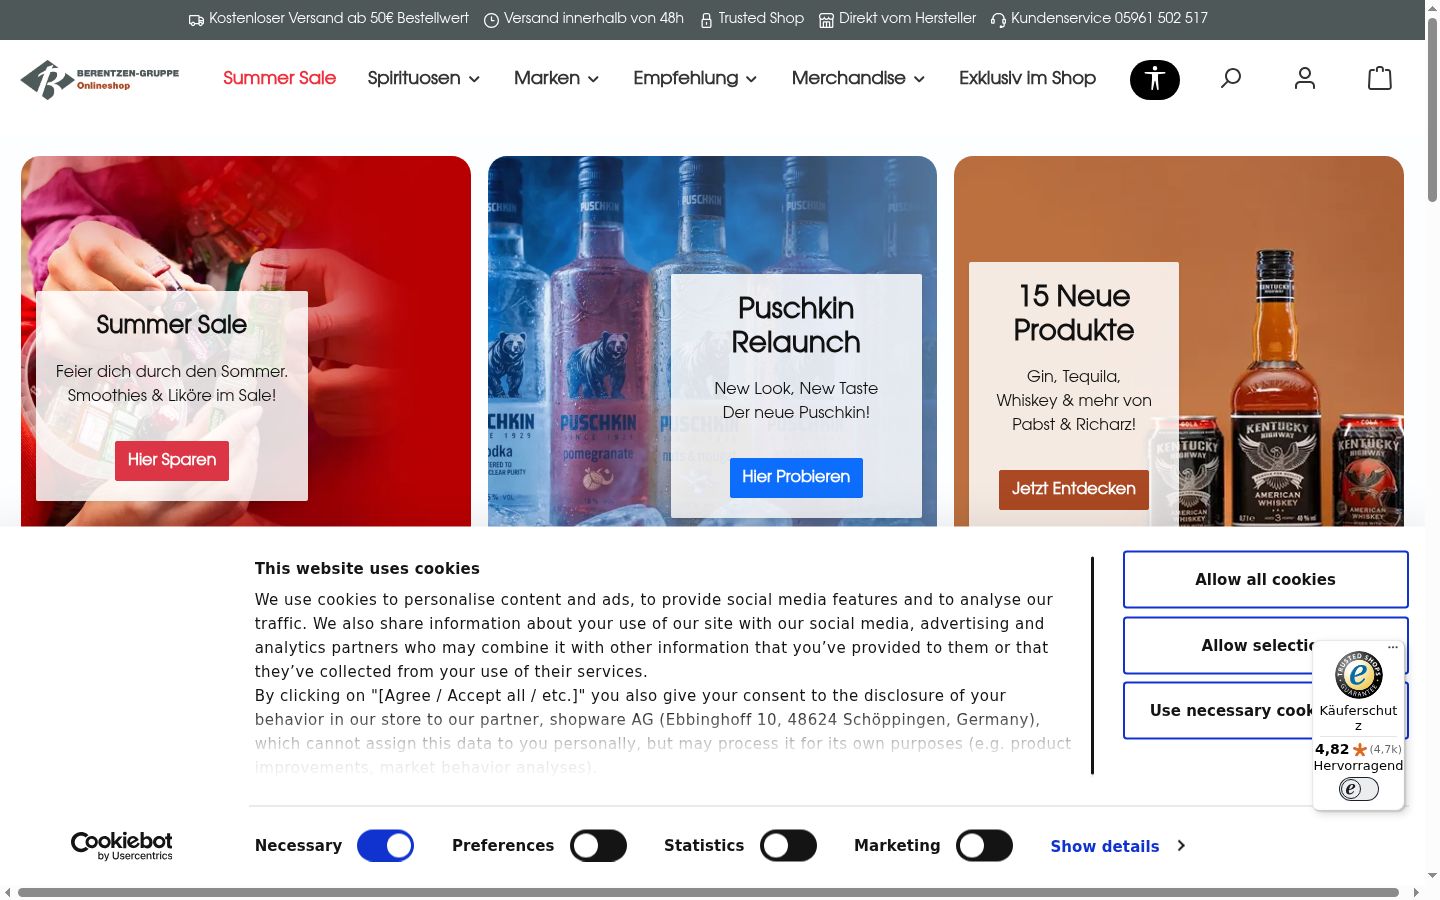This screenshot has height=900, width=1440.
Task: Expand the Spirituosen dropdown menu
Action: pos(423,78)
